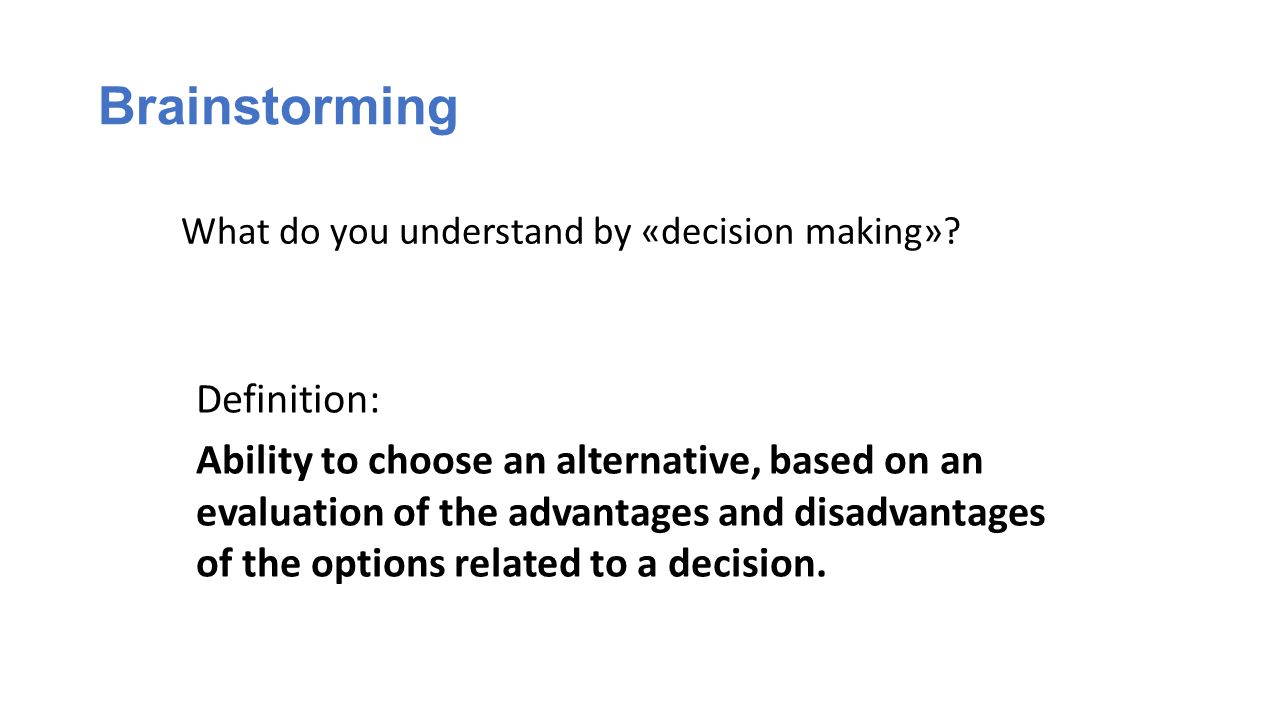The width and height of the screenshot is (1279, 720).
Task: Select the line starting with Ability to choose
Action: (x=589, y=462)
